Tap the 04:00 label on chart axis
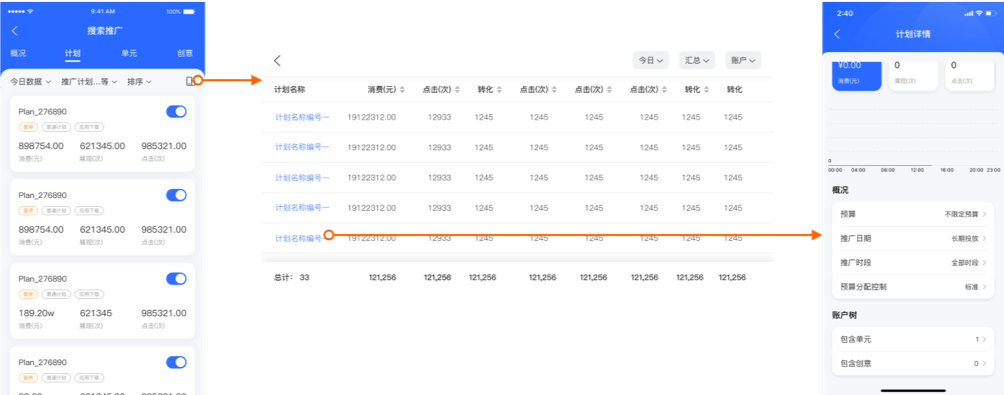The height and width of the screenshot is (395, 1004). click(857, 170)
